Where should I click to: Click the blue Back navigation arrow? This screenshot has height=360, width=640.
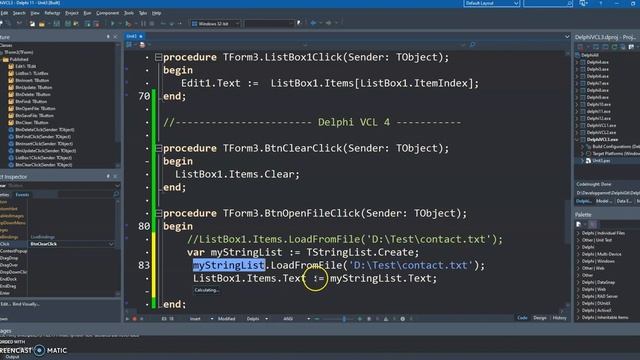[313, 23]
